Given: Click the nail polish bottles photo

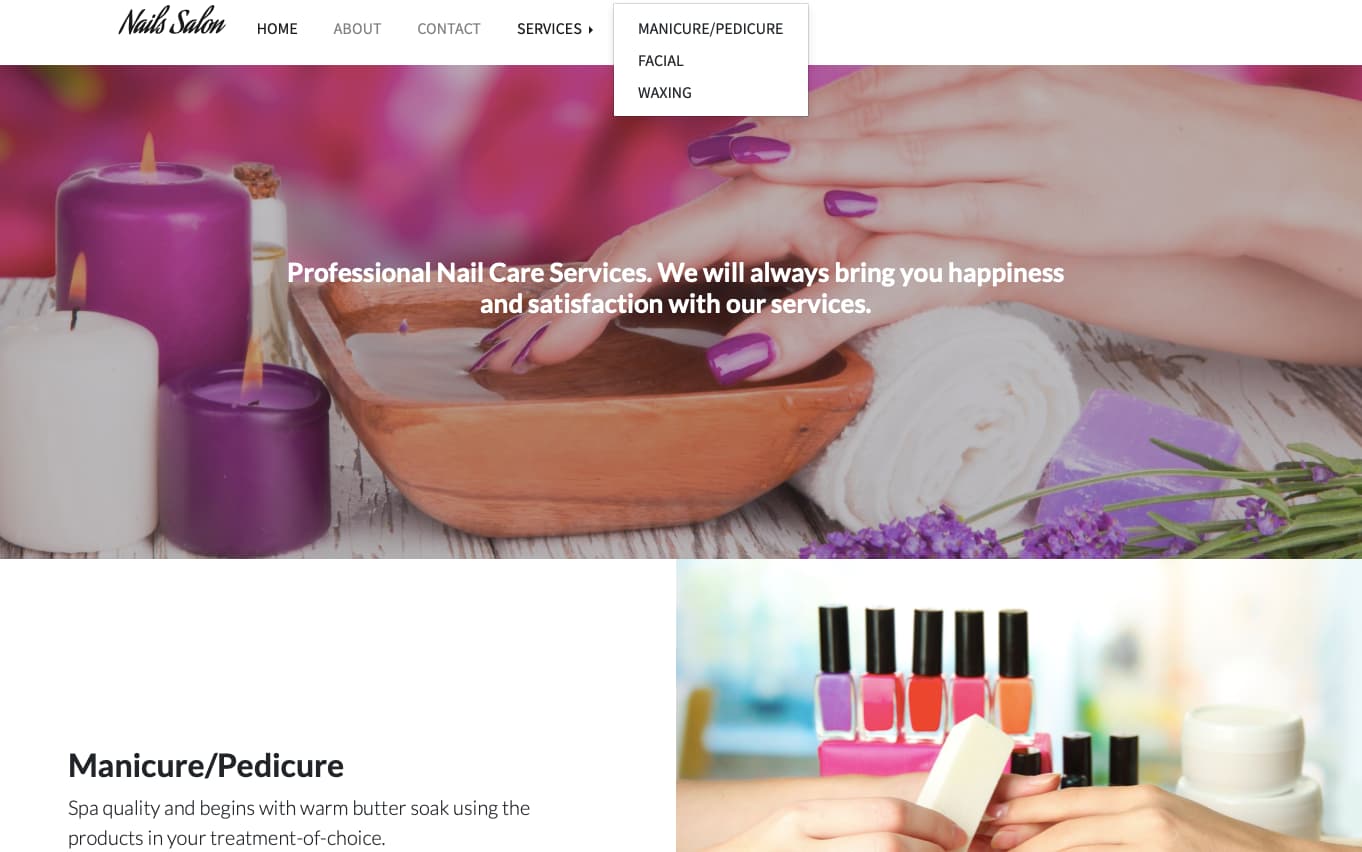Looking at the screenshot, I should point(1019,705).
